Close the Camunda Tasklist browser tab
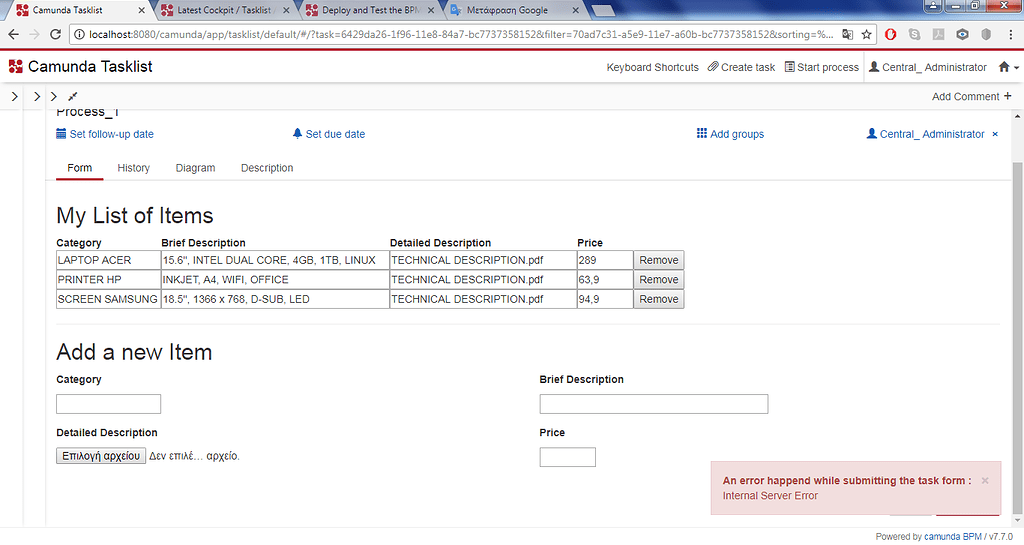The width and height of the screenshot is (1024, 545). pyautogui.click(x=142, y=10)
